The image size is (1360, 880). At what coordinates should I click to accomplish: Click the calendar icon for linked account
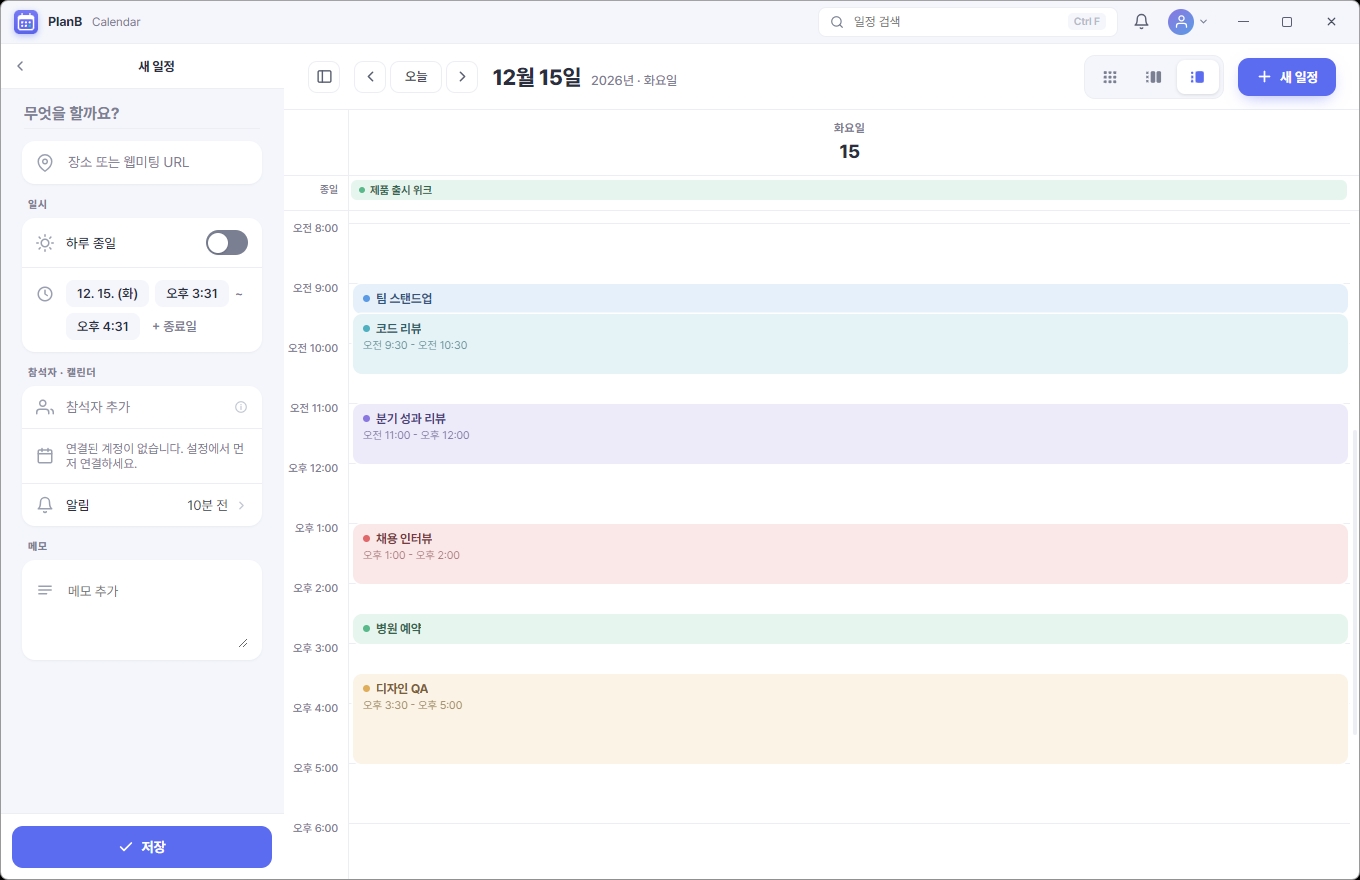point(45,456)
